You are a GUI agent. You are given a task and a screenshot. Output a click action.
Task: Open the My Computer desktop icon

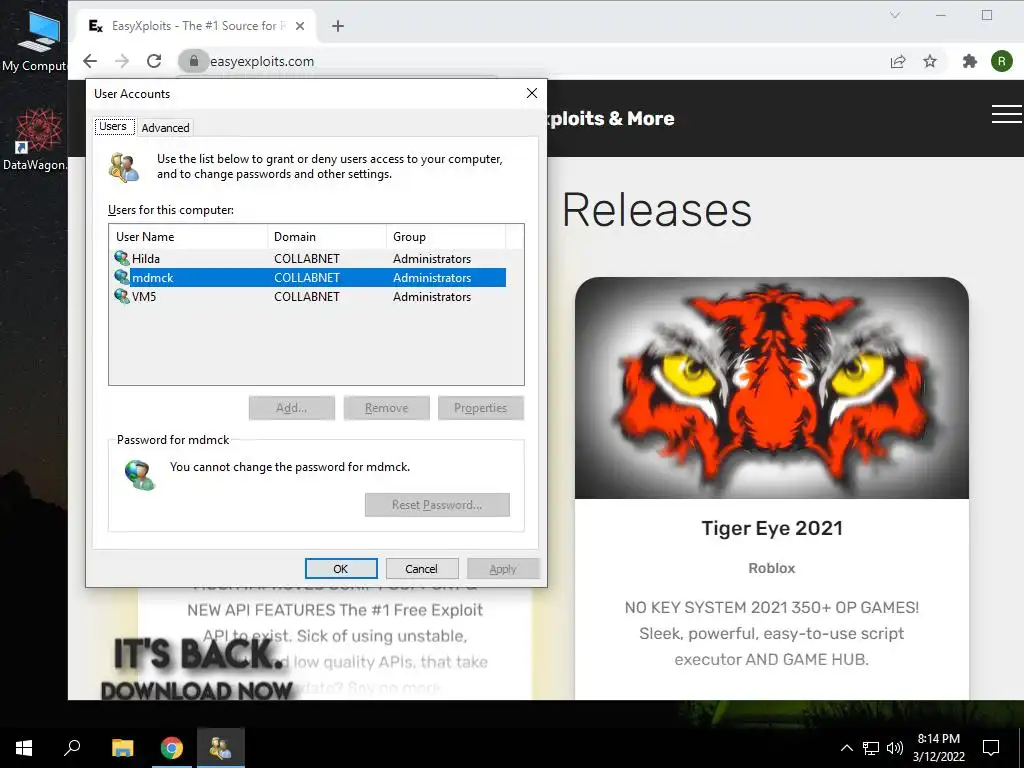click(34, 40)
